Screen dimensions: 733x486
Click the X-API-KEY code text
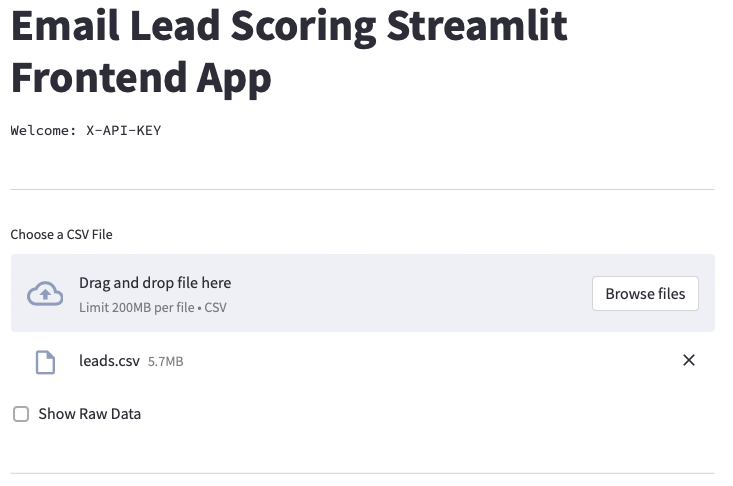coord(124,130)
